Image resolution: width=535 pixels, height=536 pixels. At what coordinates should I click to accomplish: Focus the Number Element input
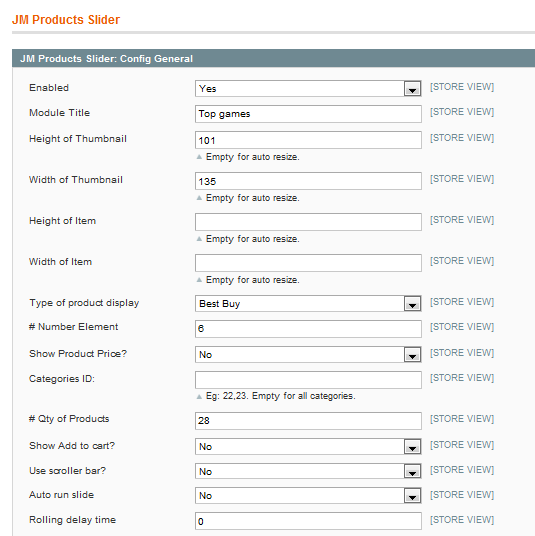coord(308,329)
